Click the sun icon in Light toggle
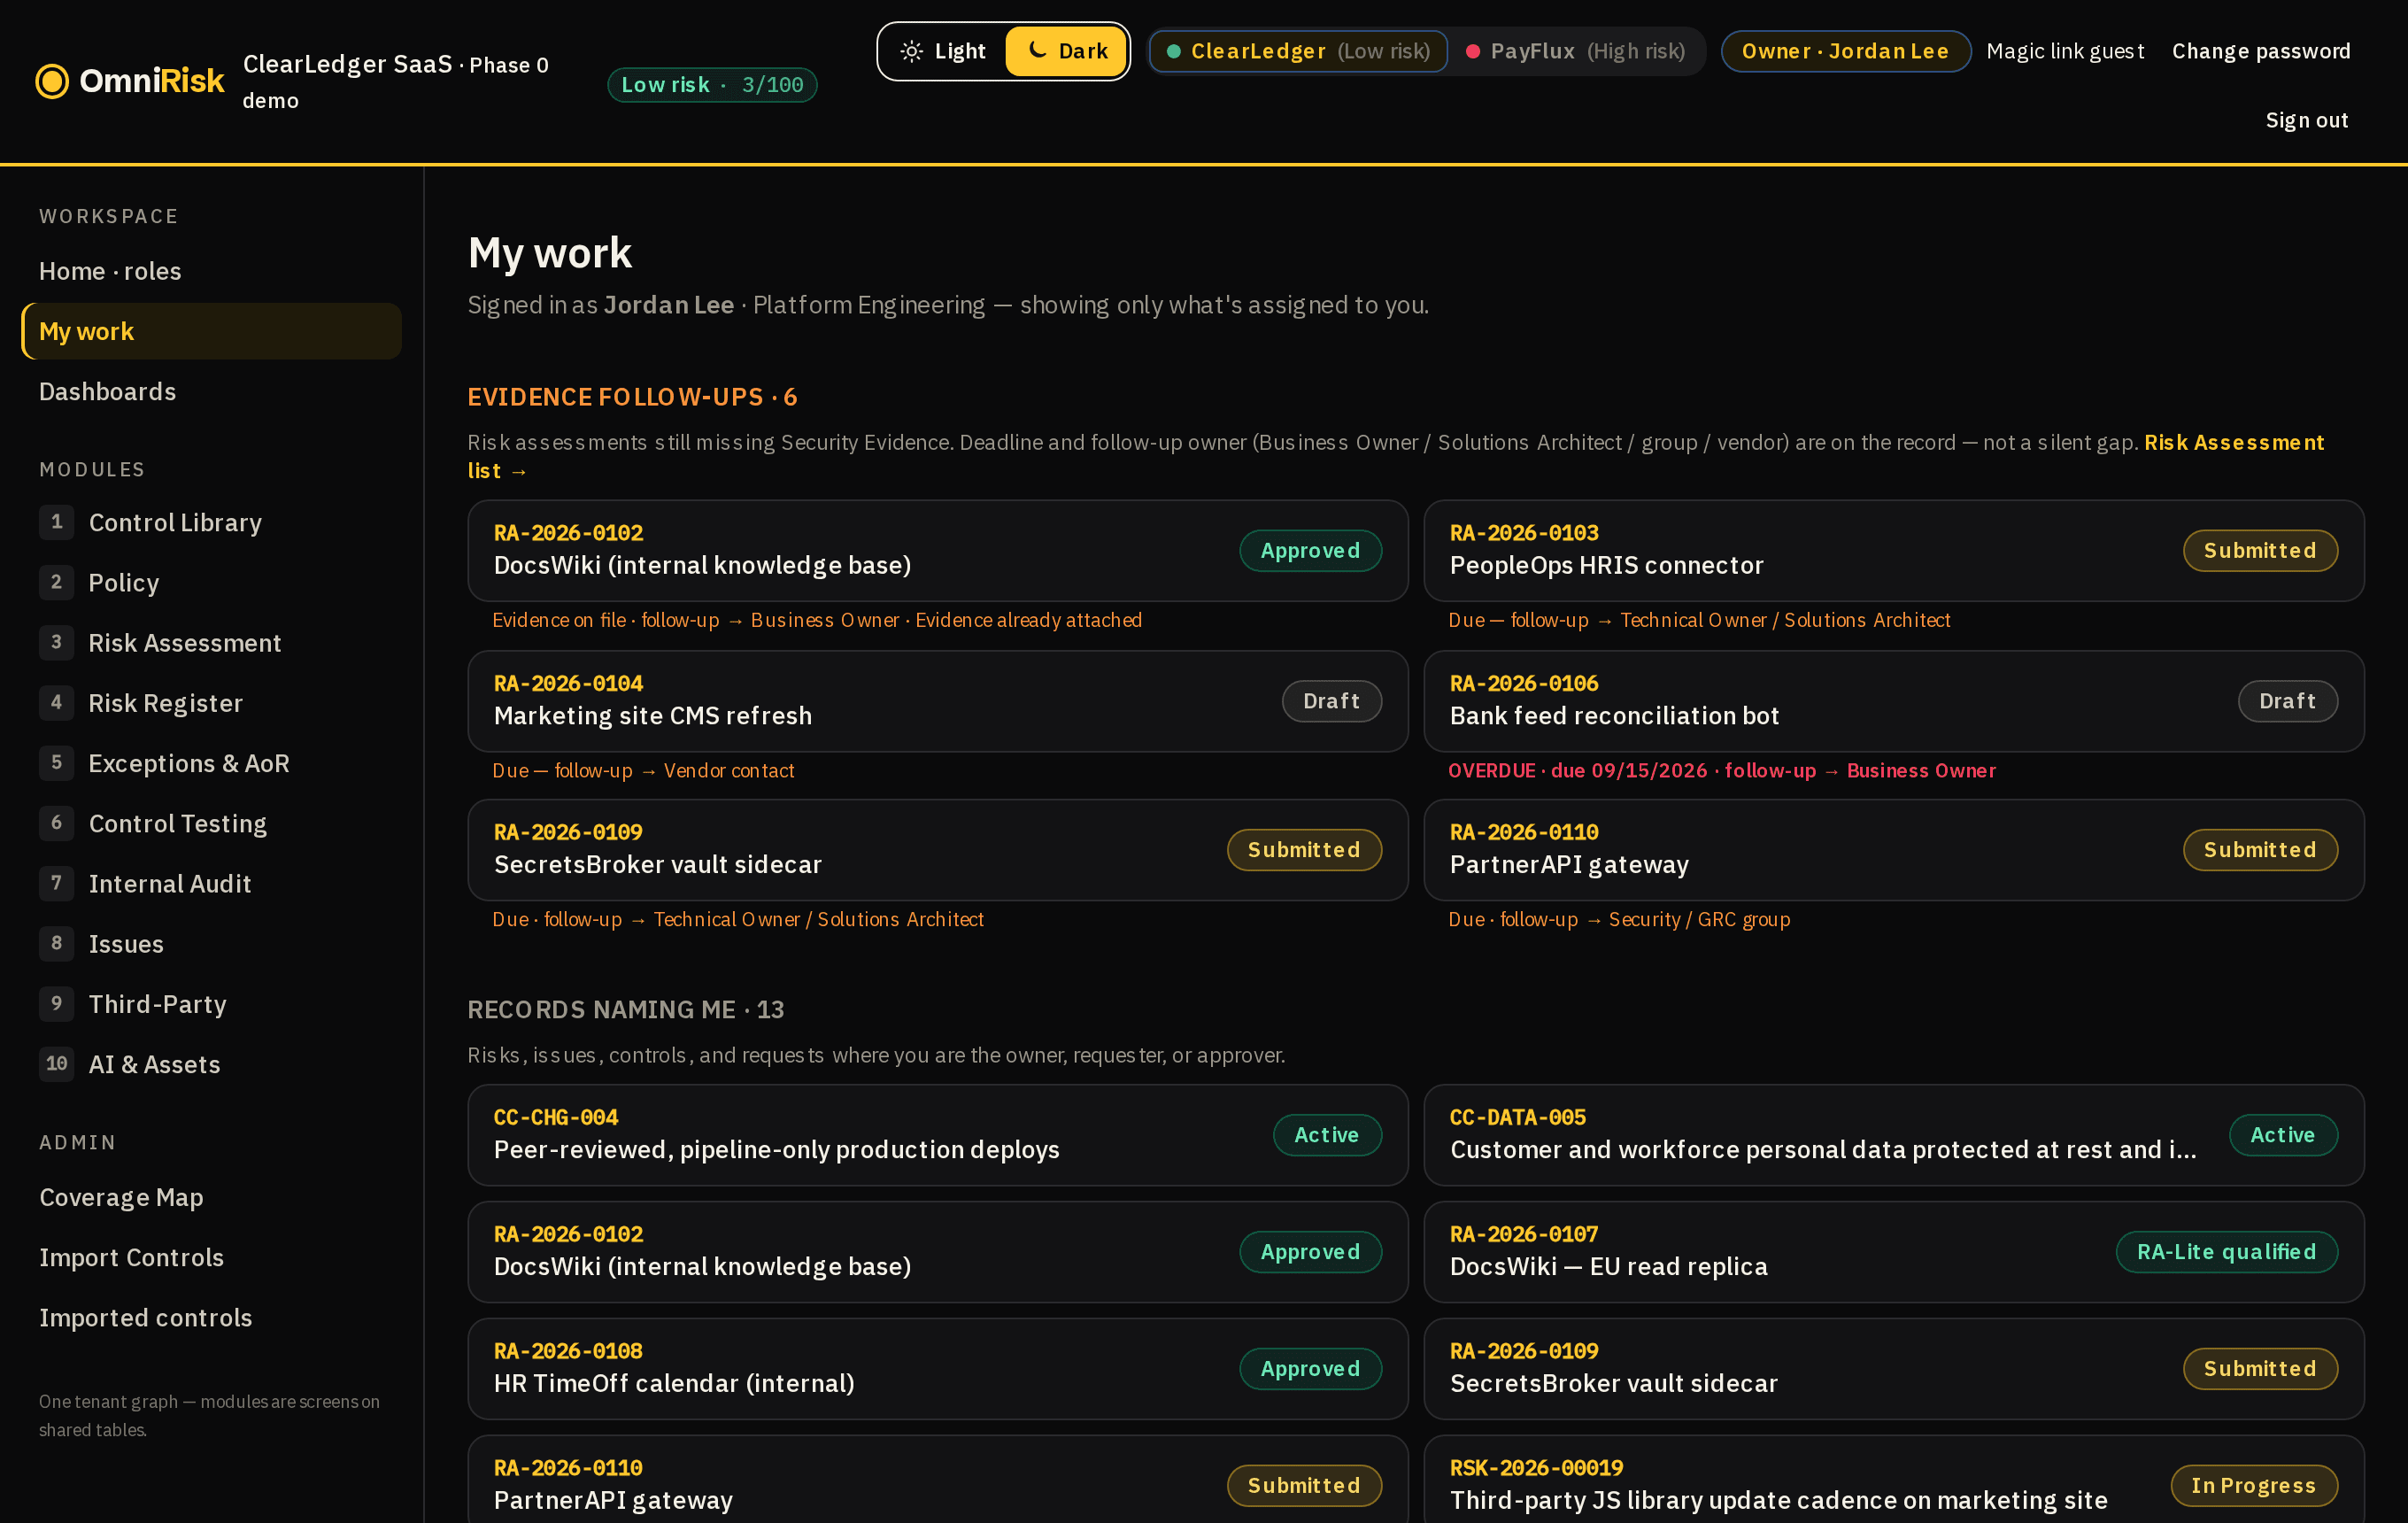 coord(911,51)
